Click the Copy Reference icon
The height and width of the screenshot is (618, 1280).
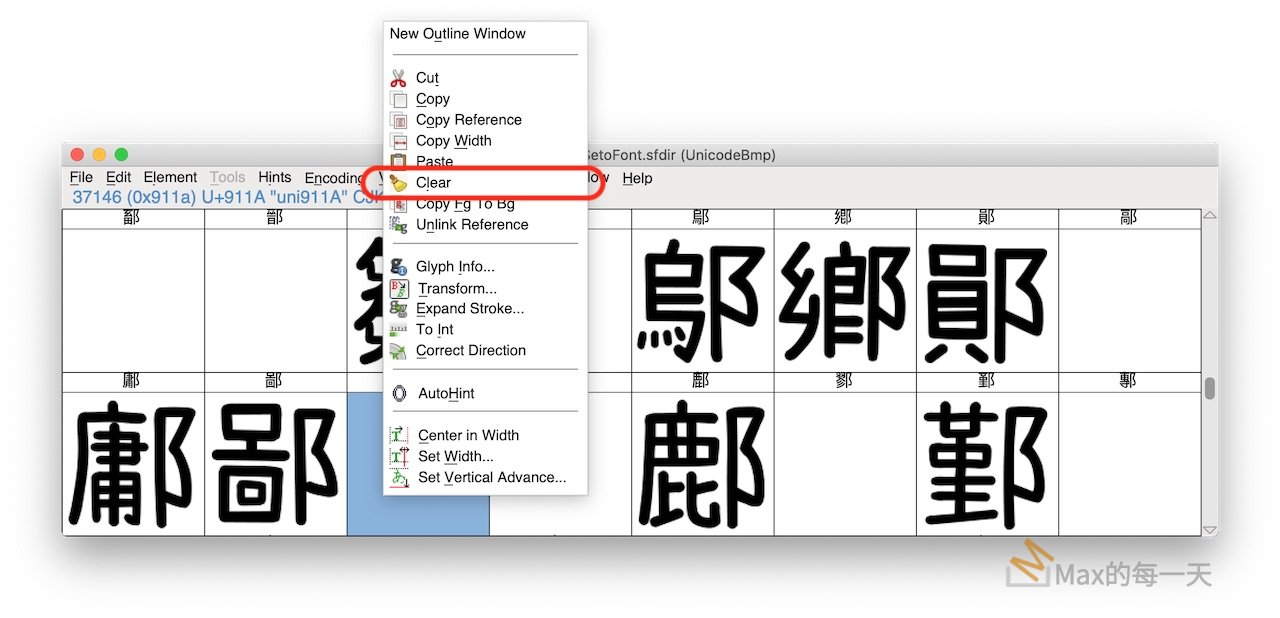click(398, 120)
